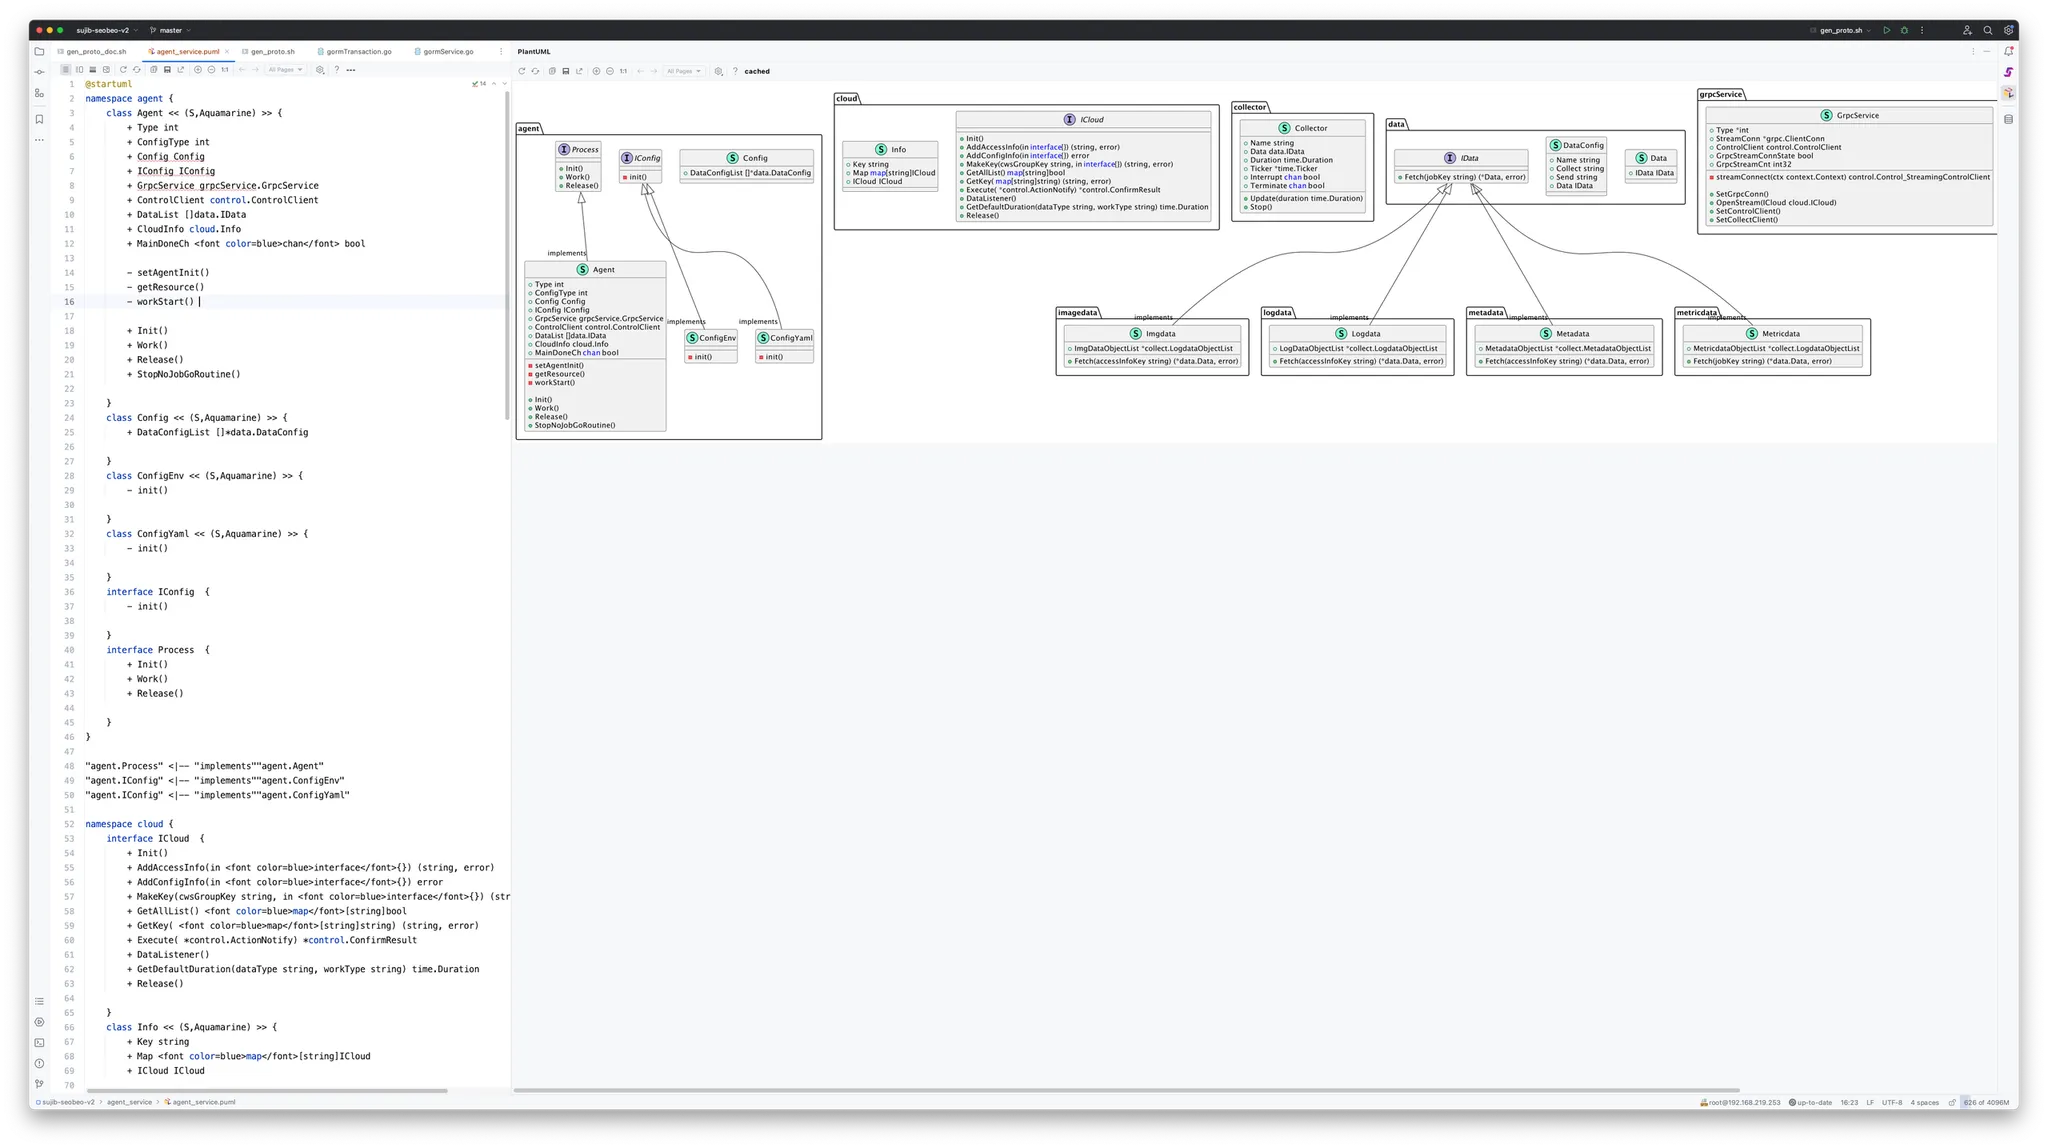Switch to the gormTransaction.go tab
Viewport: 2048px width, 1148px height.
359,51
